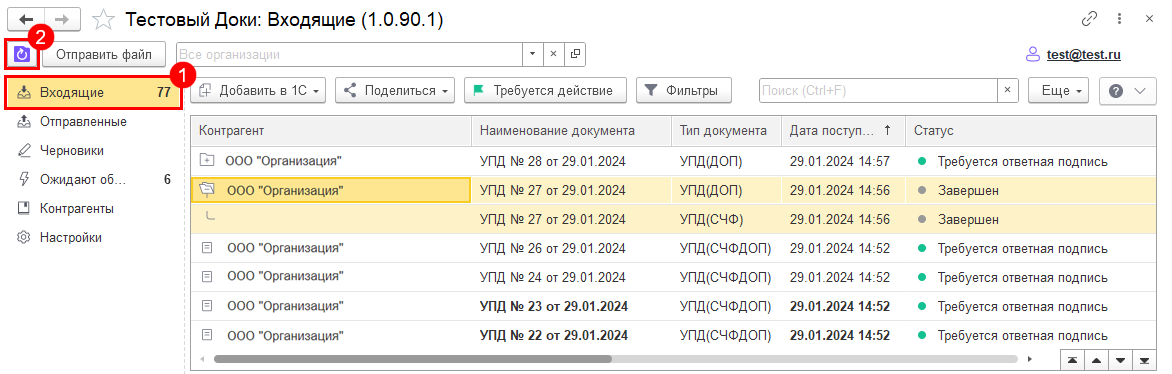Screen dimensions: 1172x374
Task: Clear the organization field with the x
Action: click(x=554, y=55)
